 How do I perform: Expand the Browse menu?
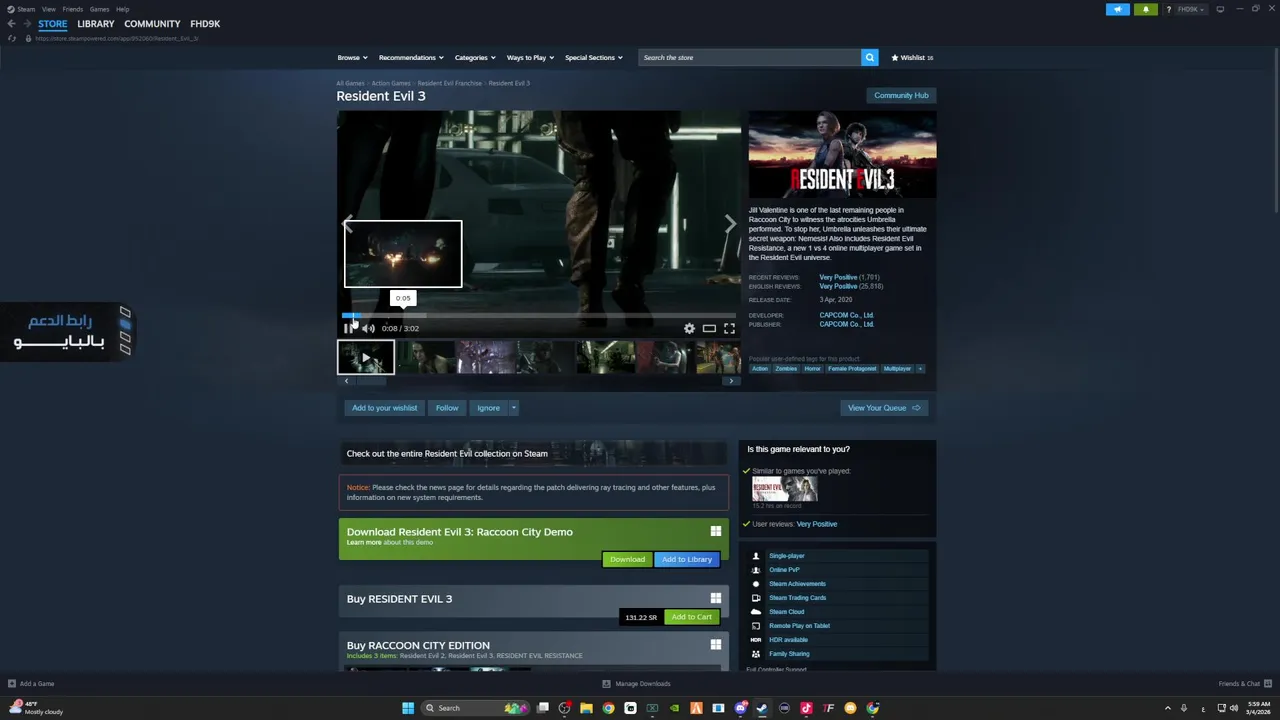[352, 57]
